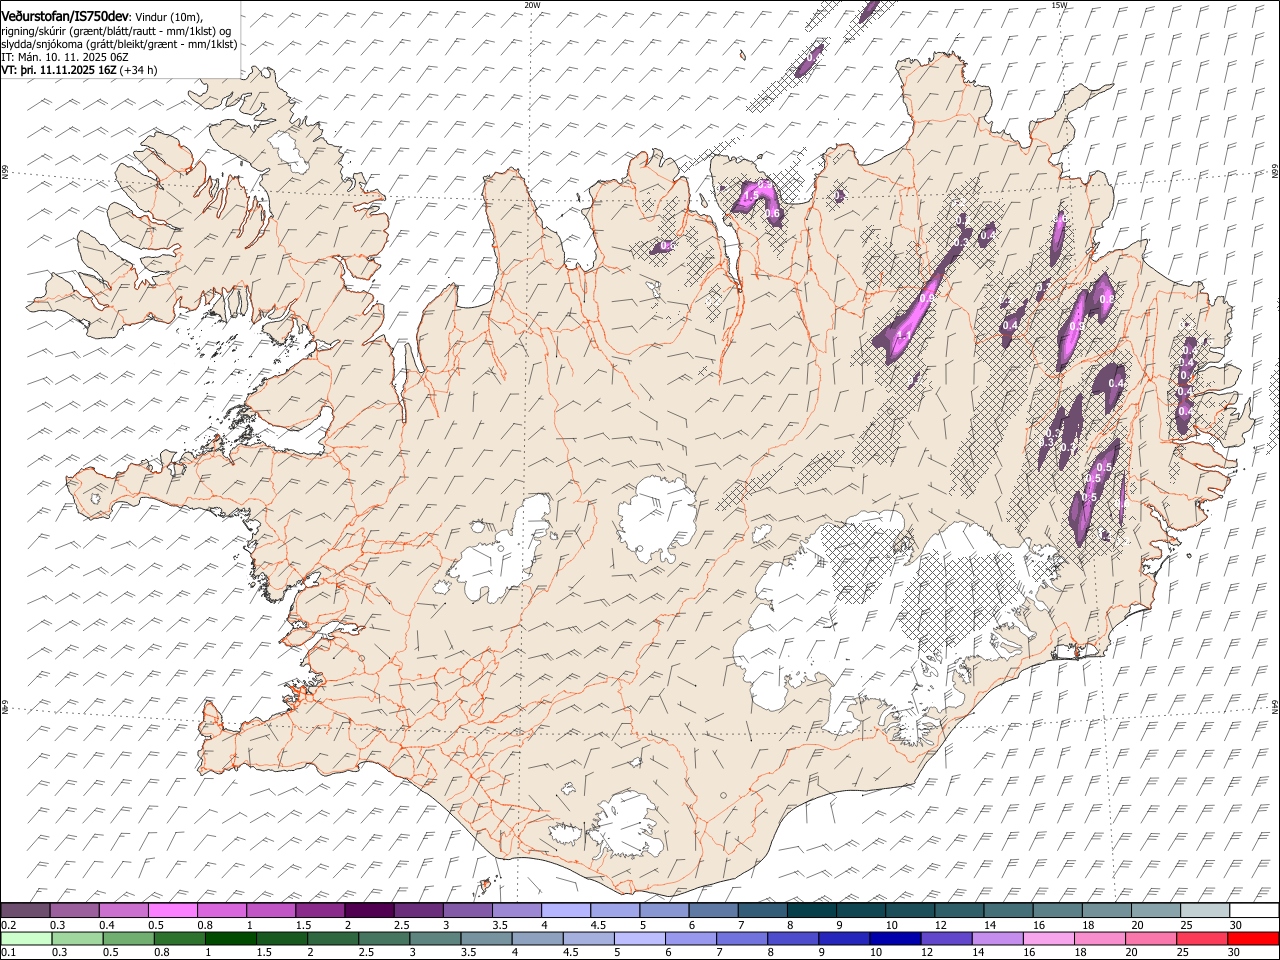Screen dimensions: 1280x960
Task: Select the grey-green swatch labeled 3 in rain legend
Action: click(435, 938)
